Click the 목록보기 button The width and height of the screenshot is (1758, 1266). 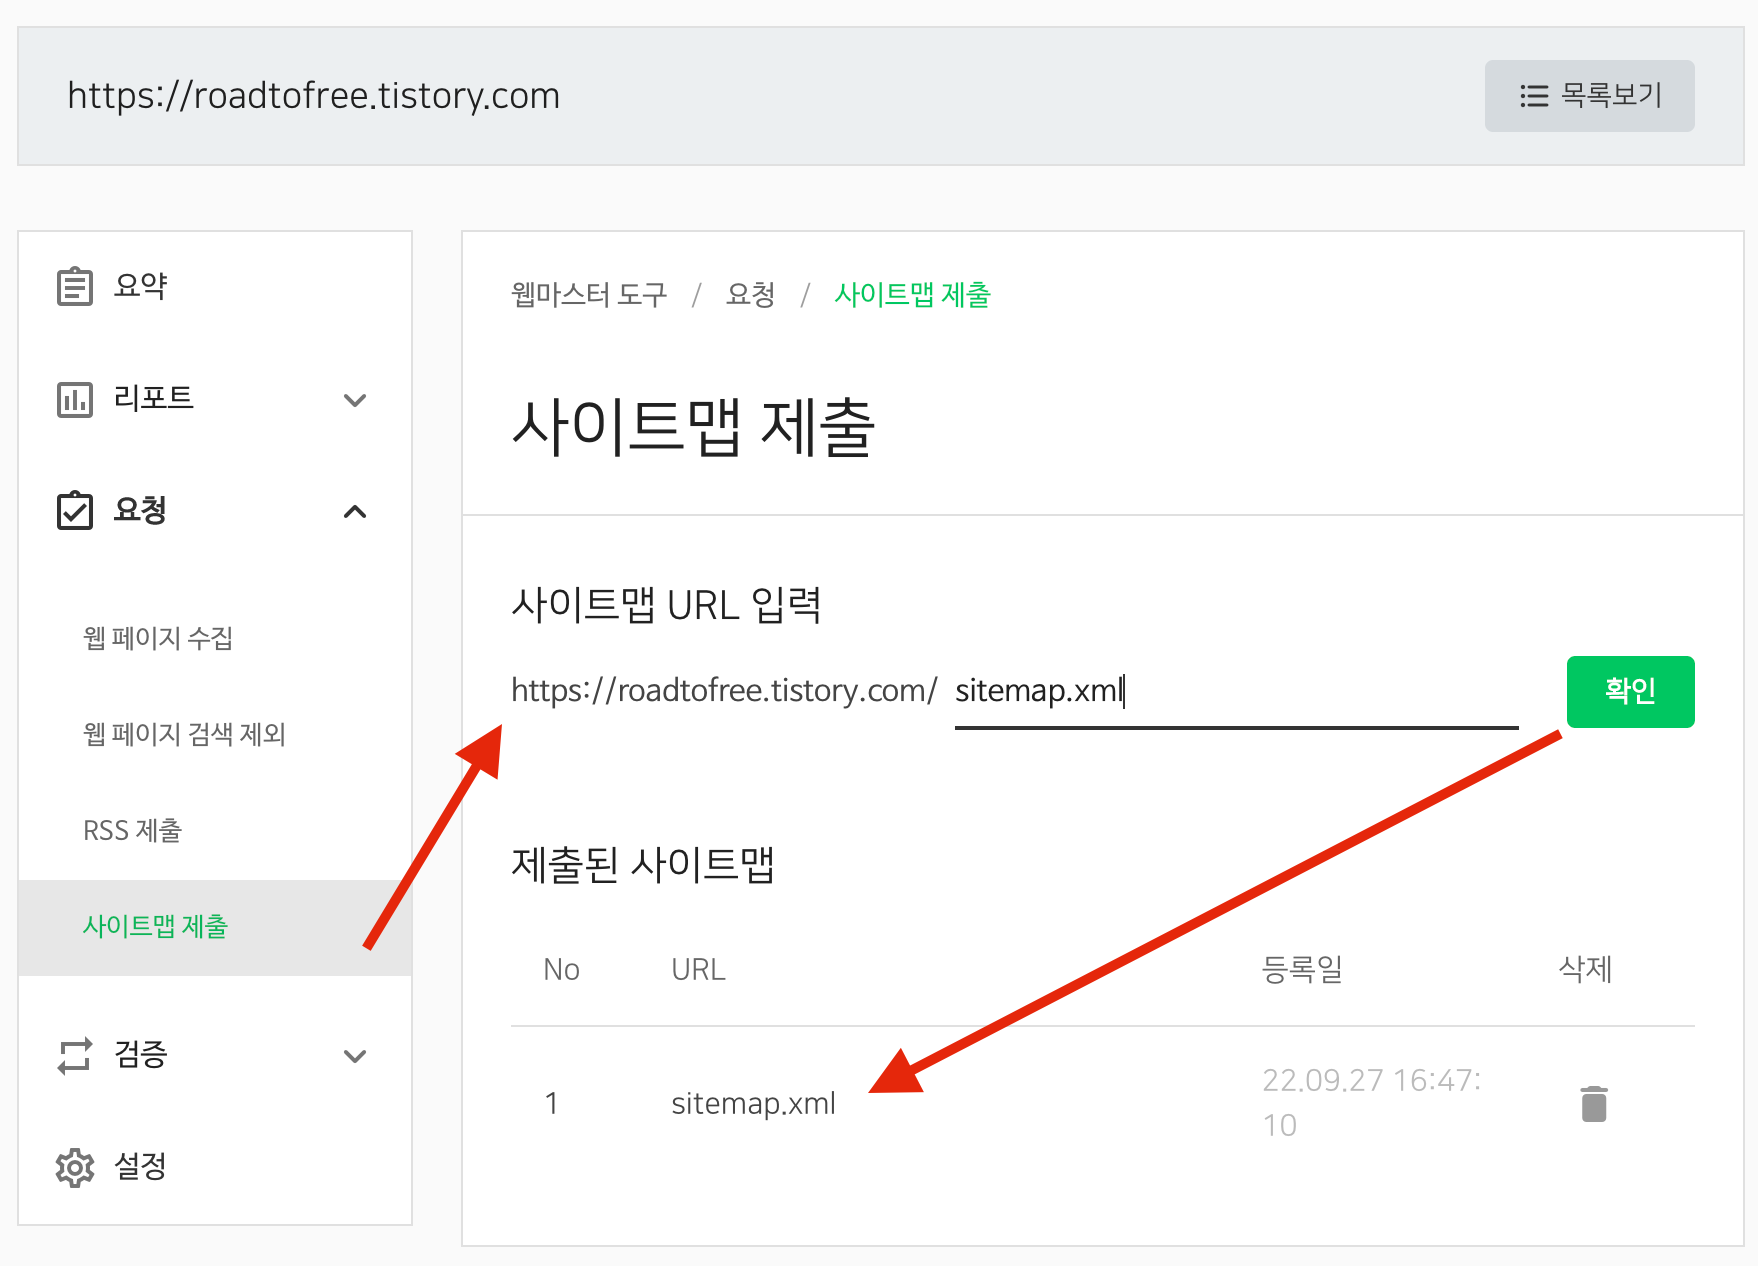coord(1589,96)
